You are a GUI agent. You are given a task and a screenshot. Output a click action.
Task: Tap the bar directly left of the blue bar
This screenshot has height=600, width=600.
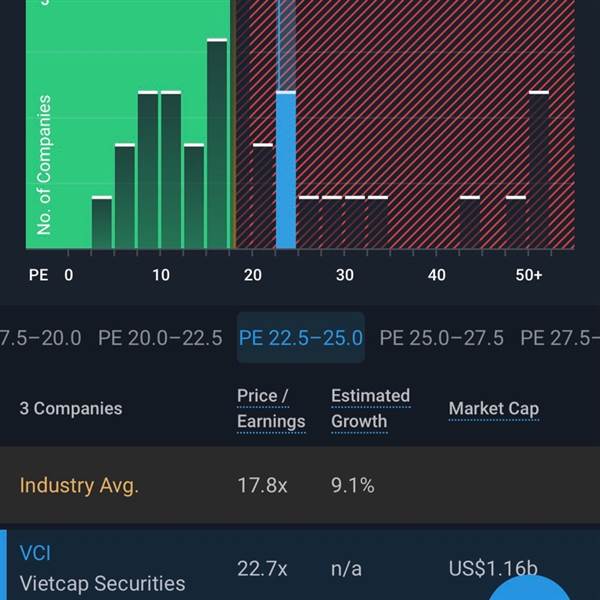coord(263,197)
